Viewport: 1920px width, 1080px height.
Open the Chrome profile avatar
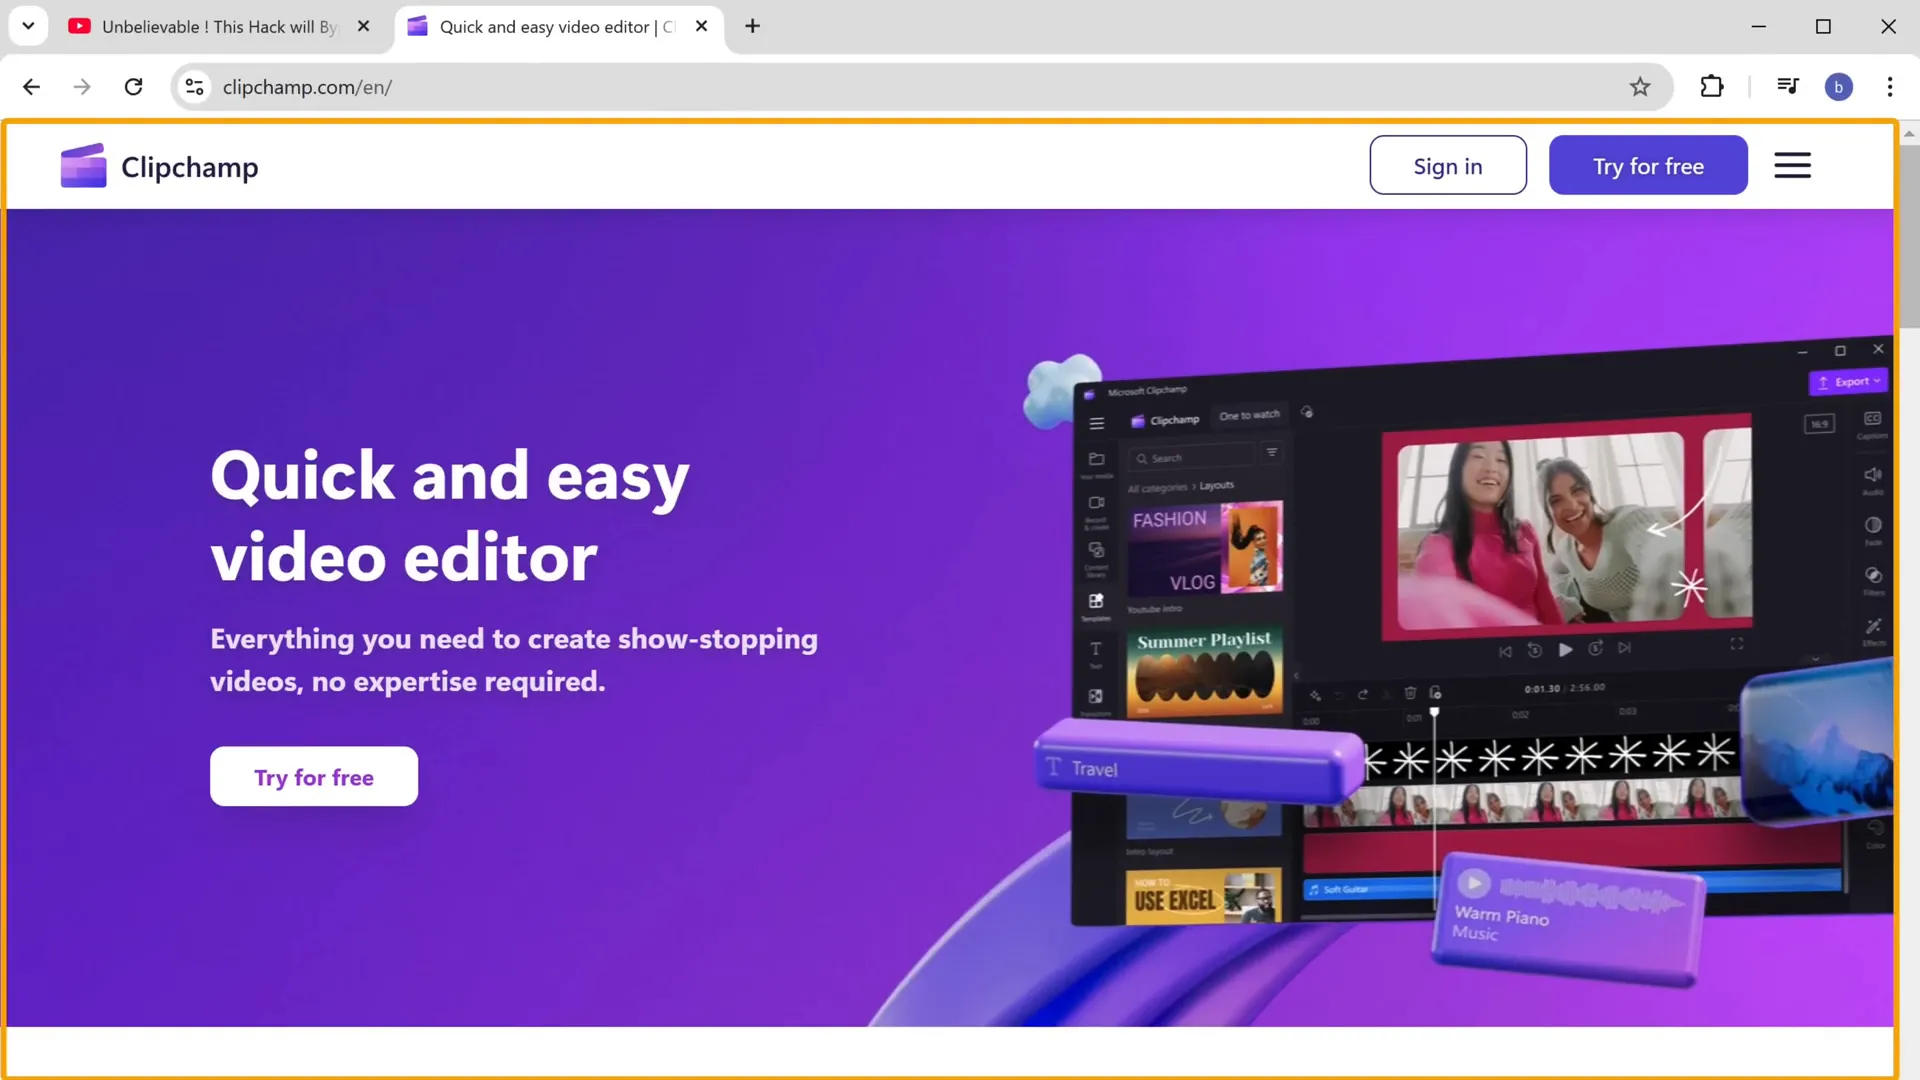click(1839, 87)
